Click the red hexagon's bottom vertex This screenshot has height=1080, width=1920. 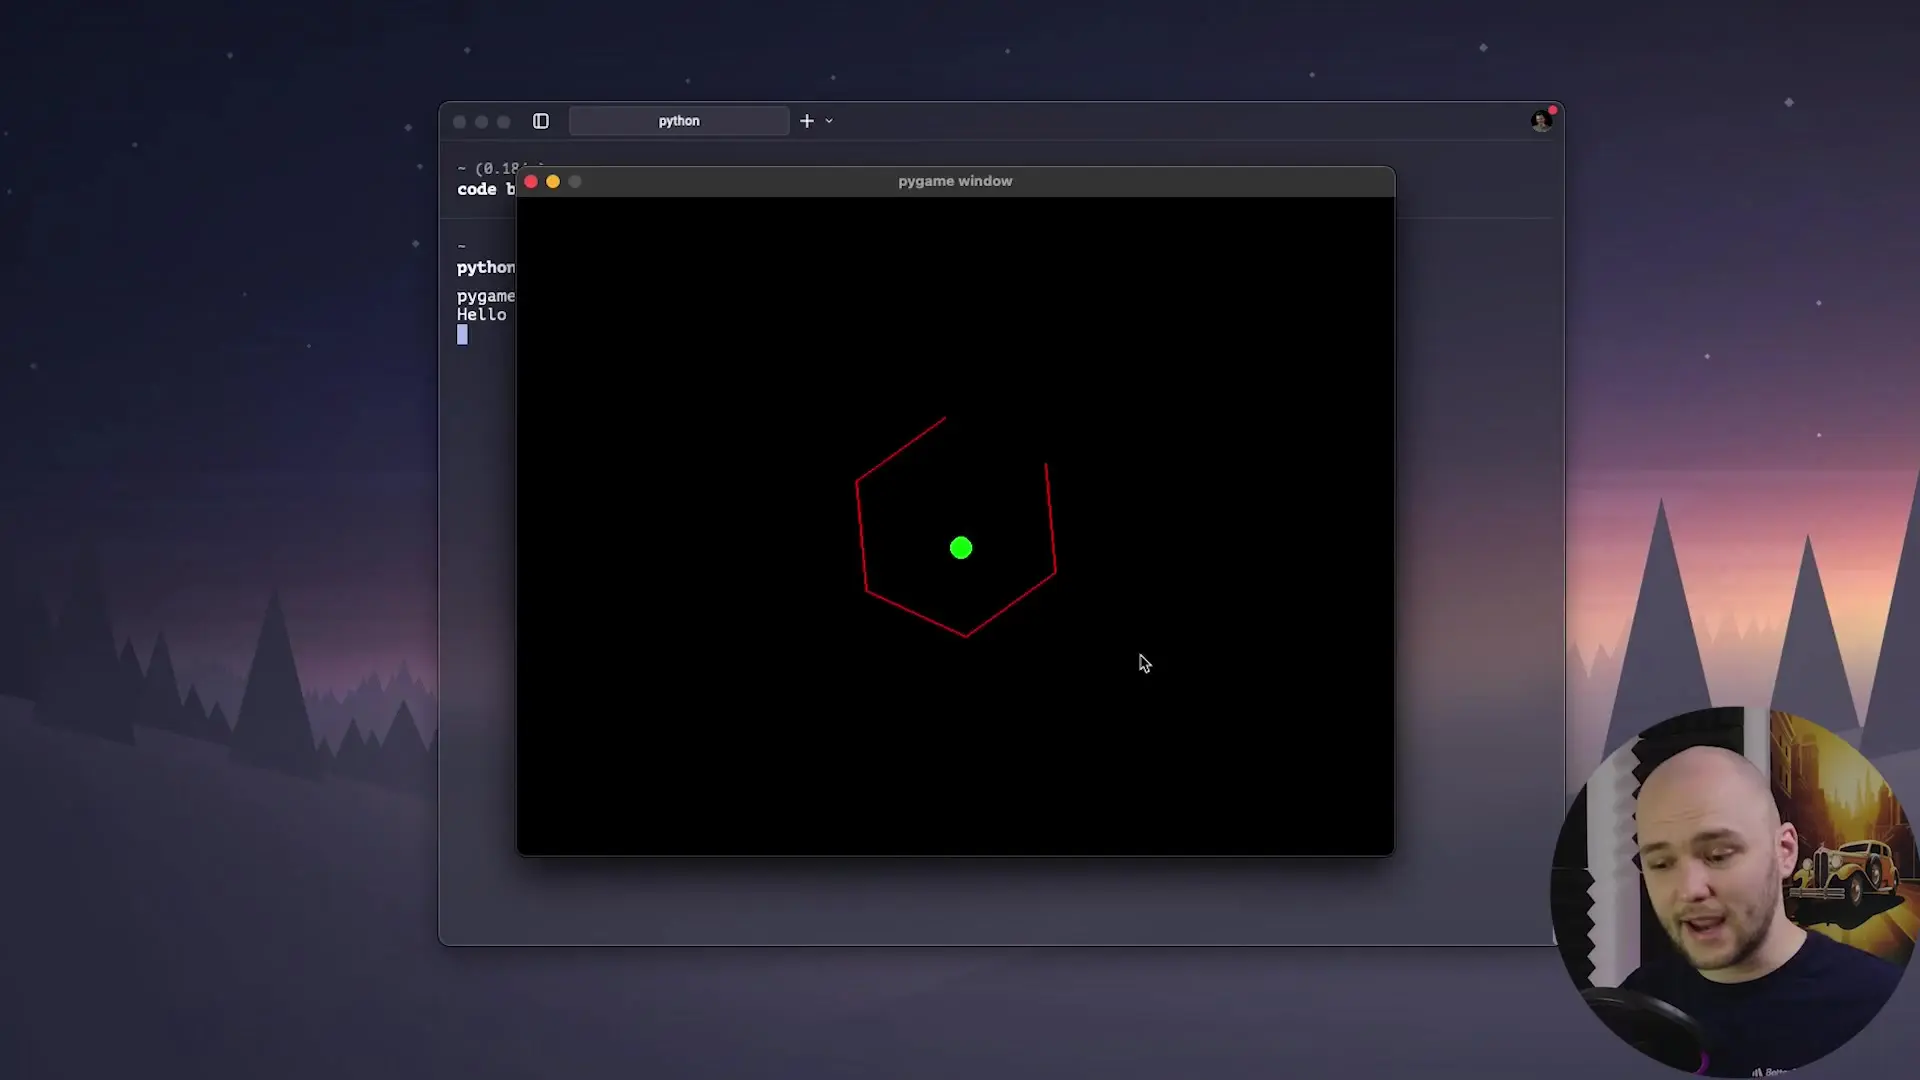click(966, 636)
